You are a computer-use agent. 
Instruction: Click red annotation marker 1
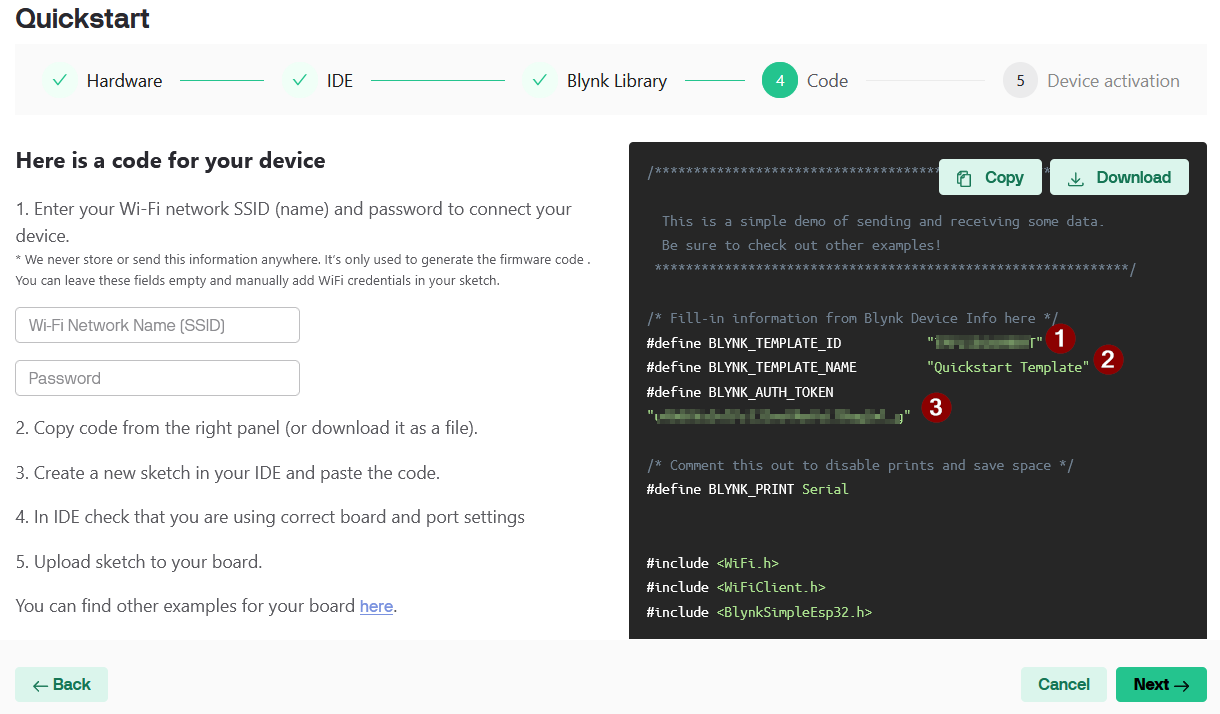(1060, 339)
